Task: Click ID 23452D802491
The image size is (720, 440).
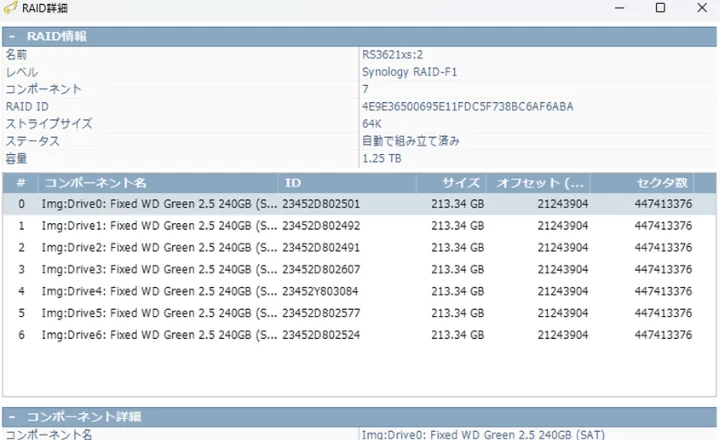Action: [321, 248]
